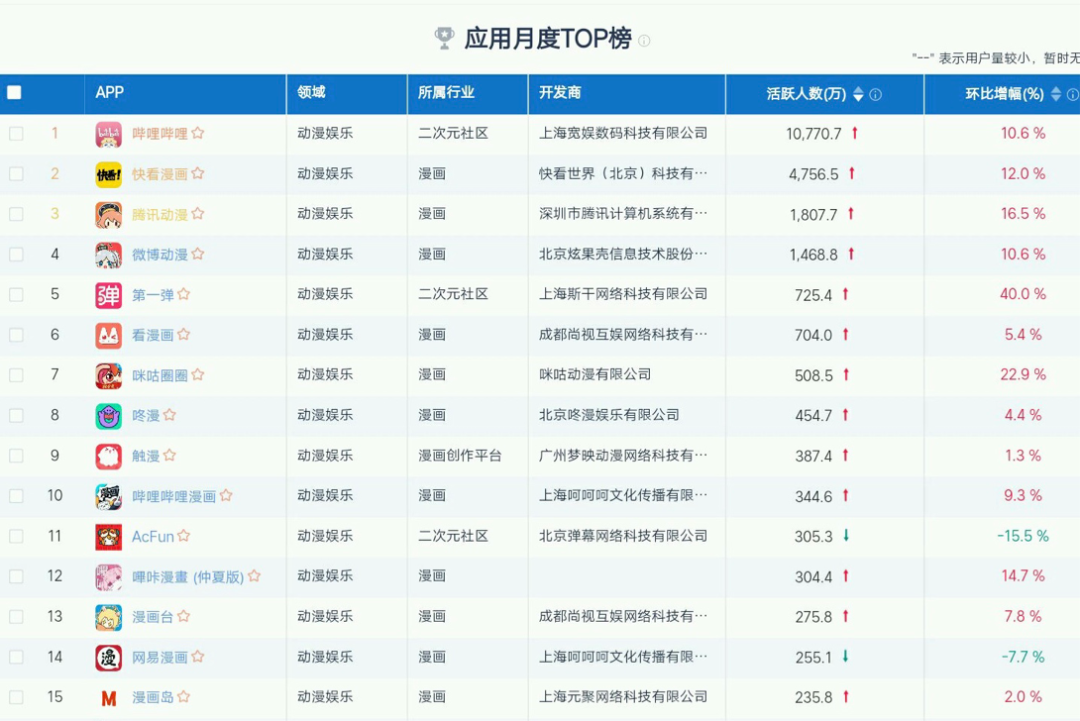This screenshot has width=1080, height=721.
Task: Open the 哔咔漫畫 app icon
Action: (108, 577)
